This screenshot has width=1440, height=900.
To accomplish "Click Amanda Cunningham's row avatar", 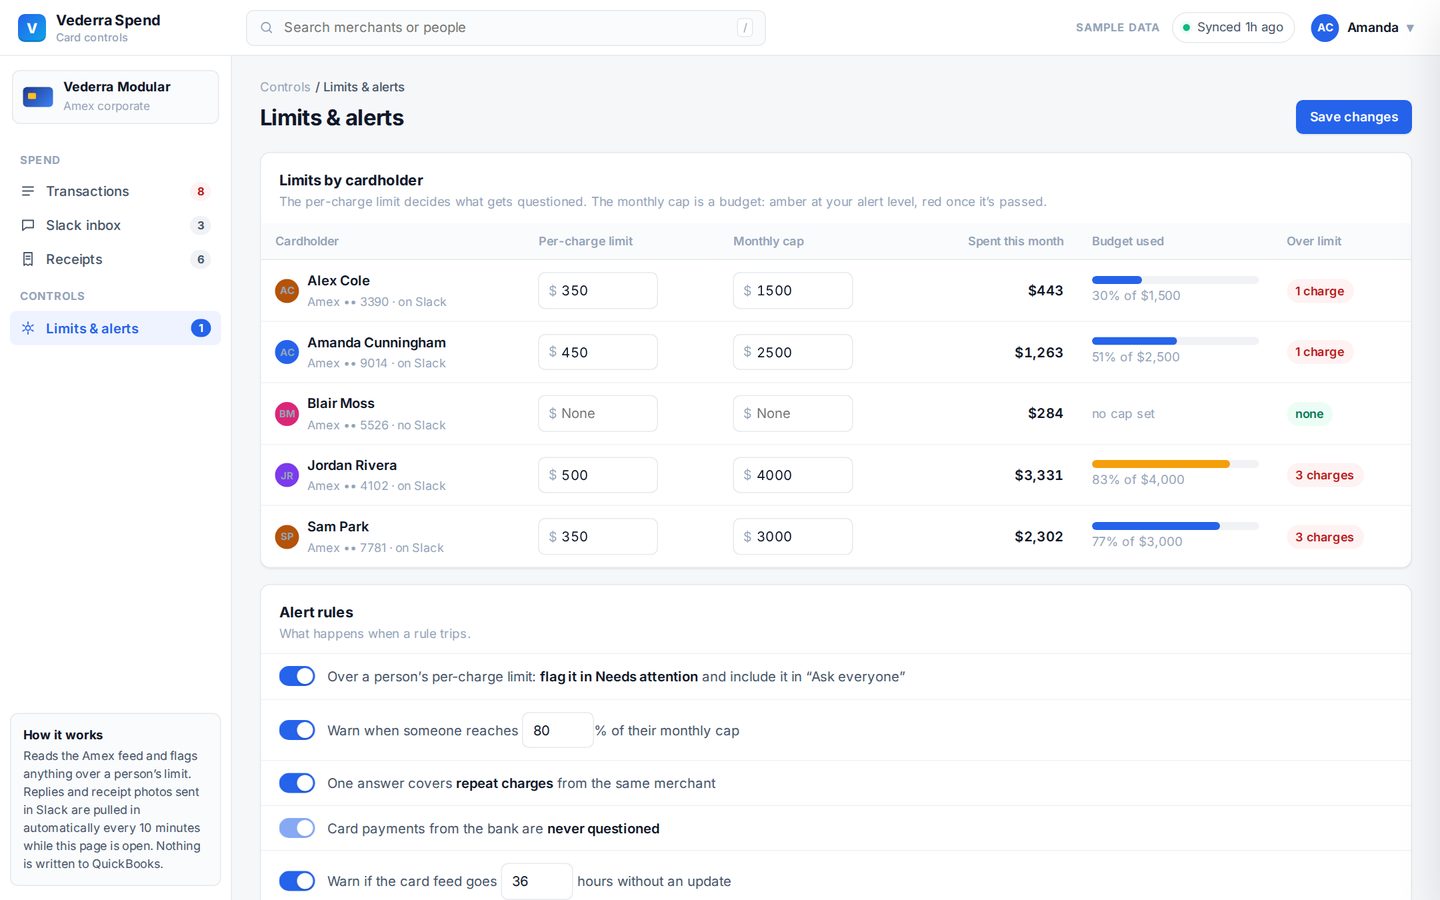I will point(287,352).
